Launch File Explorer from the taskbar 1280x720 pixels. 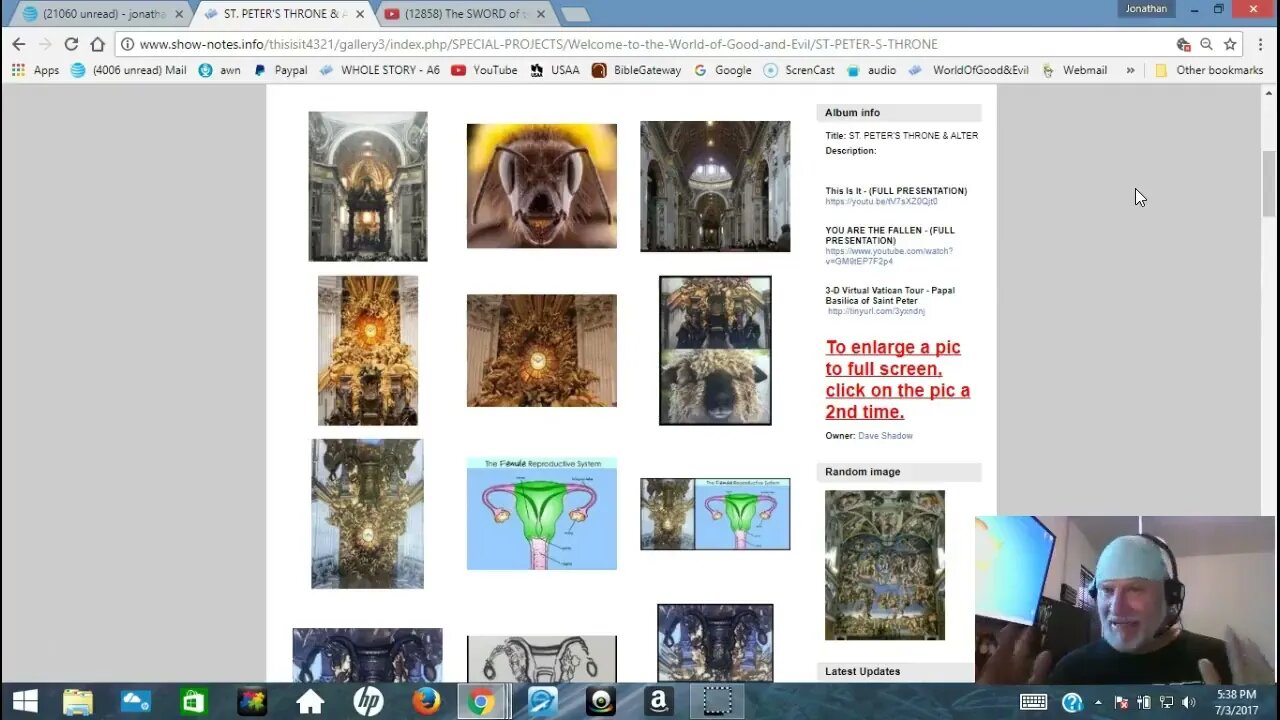point(77,702)
